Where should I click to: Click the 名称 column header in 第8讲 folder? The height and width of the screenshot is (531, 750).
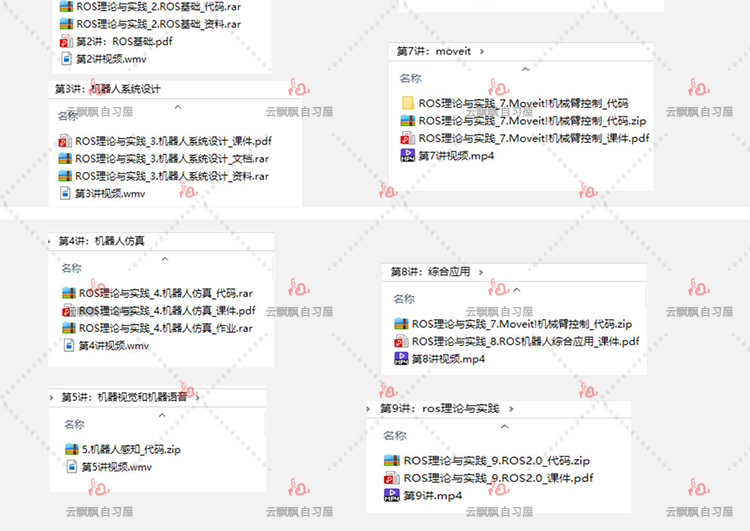pos(404,299)
